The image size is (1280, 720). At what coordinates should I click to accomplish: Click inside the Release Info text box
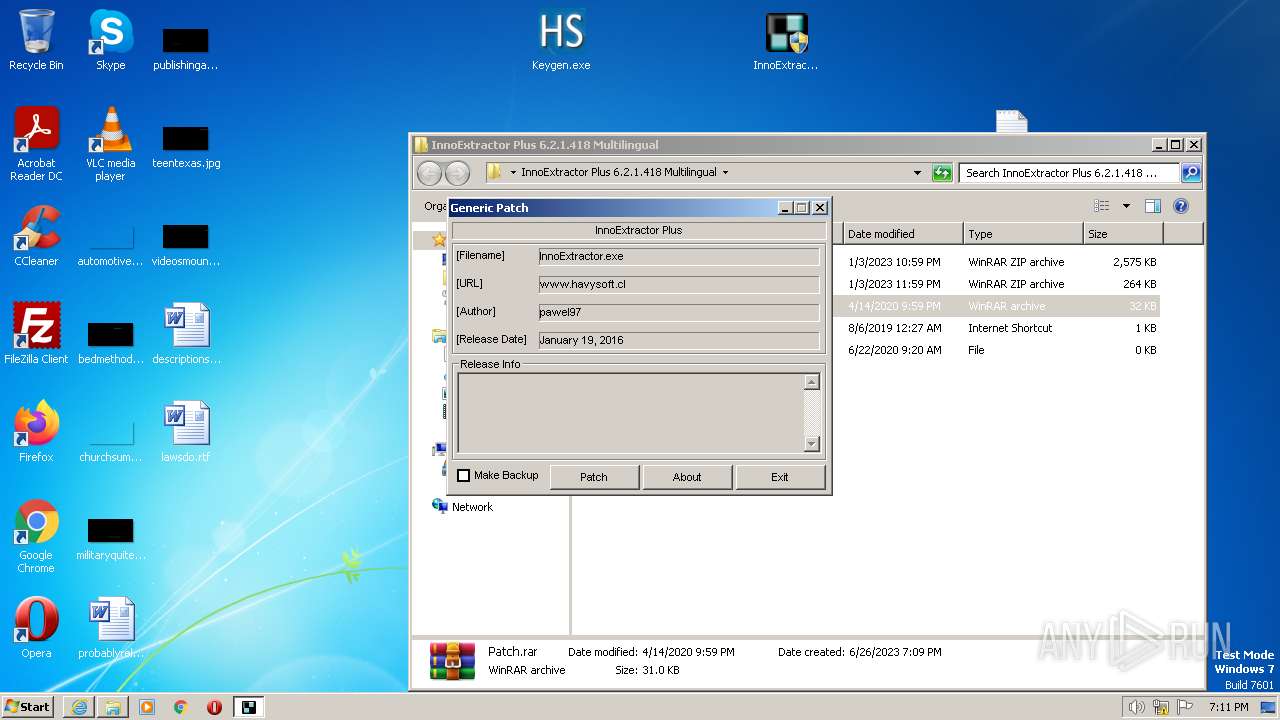coord(630,413)
